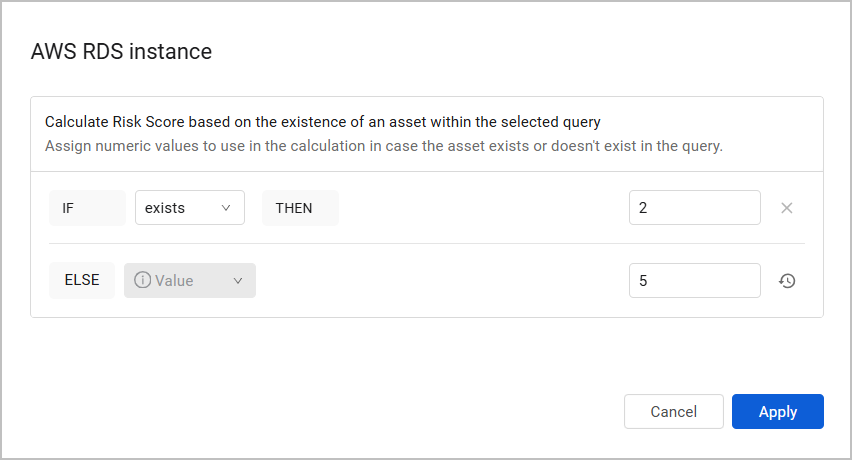The image size is (852, 460).
Task: Click the AWS RDS instance title
Action: pos(121,52)
